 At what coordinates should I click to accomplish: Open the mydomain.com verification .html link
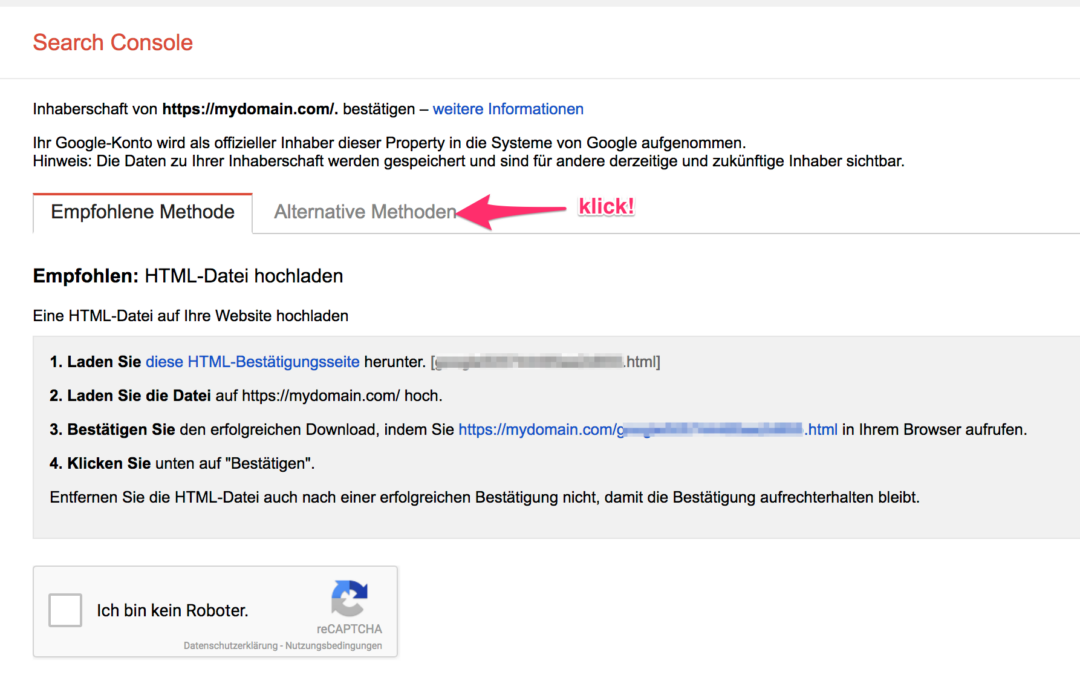coord(647,430)
